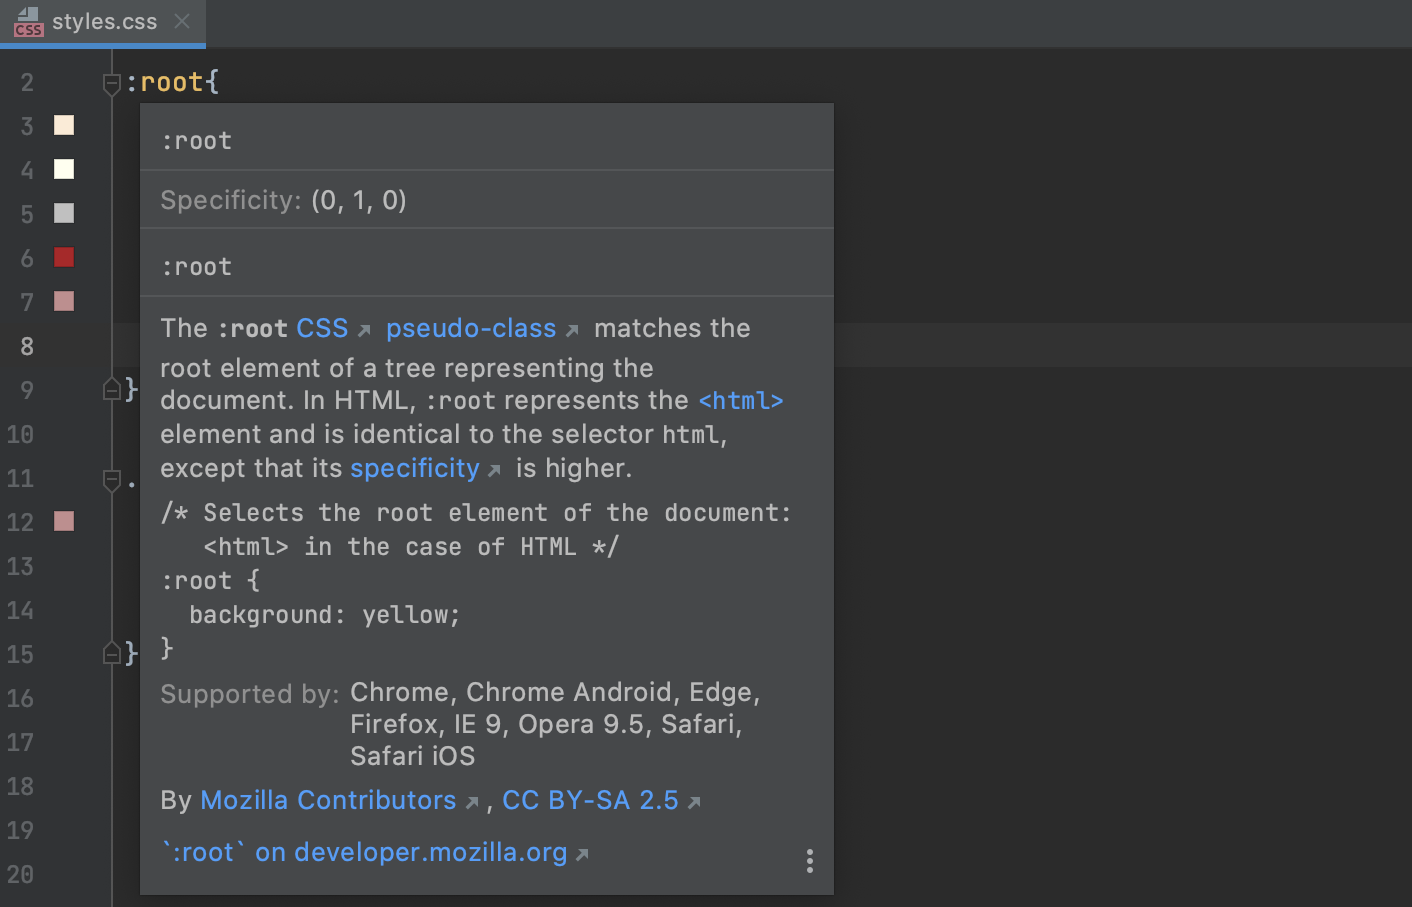Click the red color swatch on line 6
1412x907 pixels.
63,257
